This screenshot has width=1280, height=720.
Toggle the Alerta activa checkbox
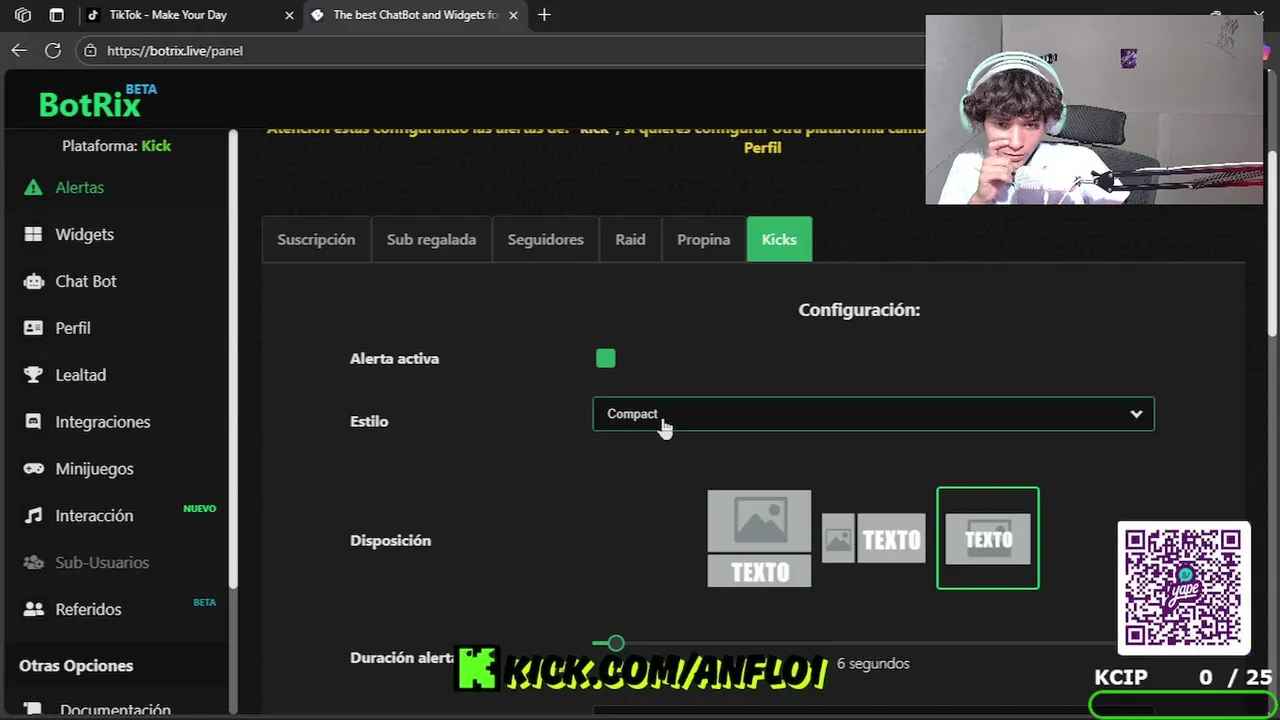(x=605, y=358)
